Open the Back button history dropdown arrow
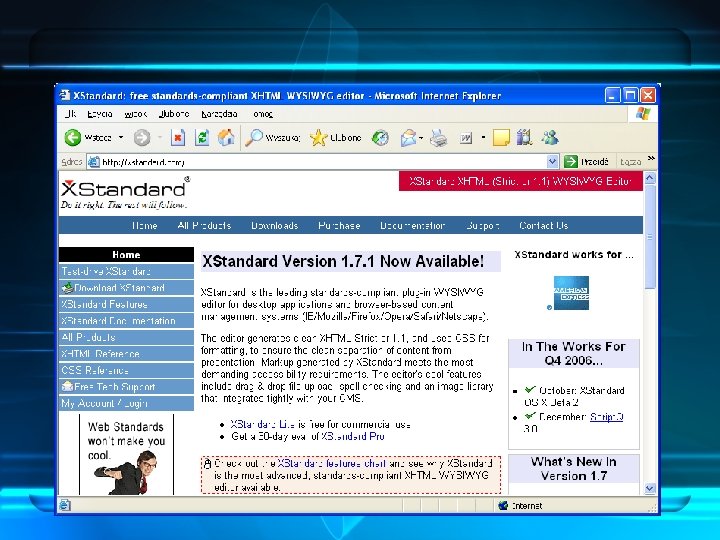Image resolution: width=720 pixels, height=540 pixels. (x=121, y=137)
